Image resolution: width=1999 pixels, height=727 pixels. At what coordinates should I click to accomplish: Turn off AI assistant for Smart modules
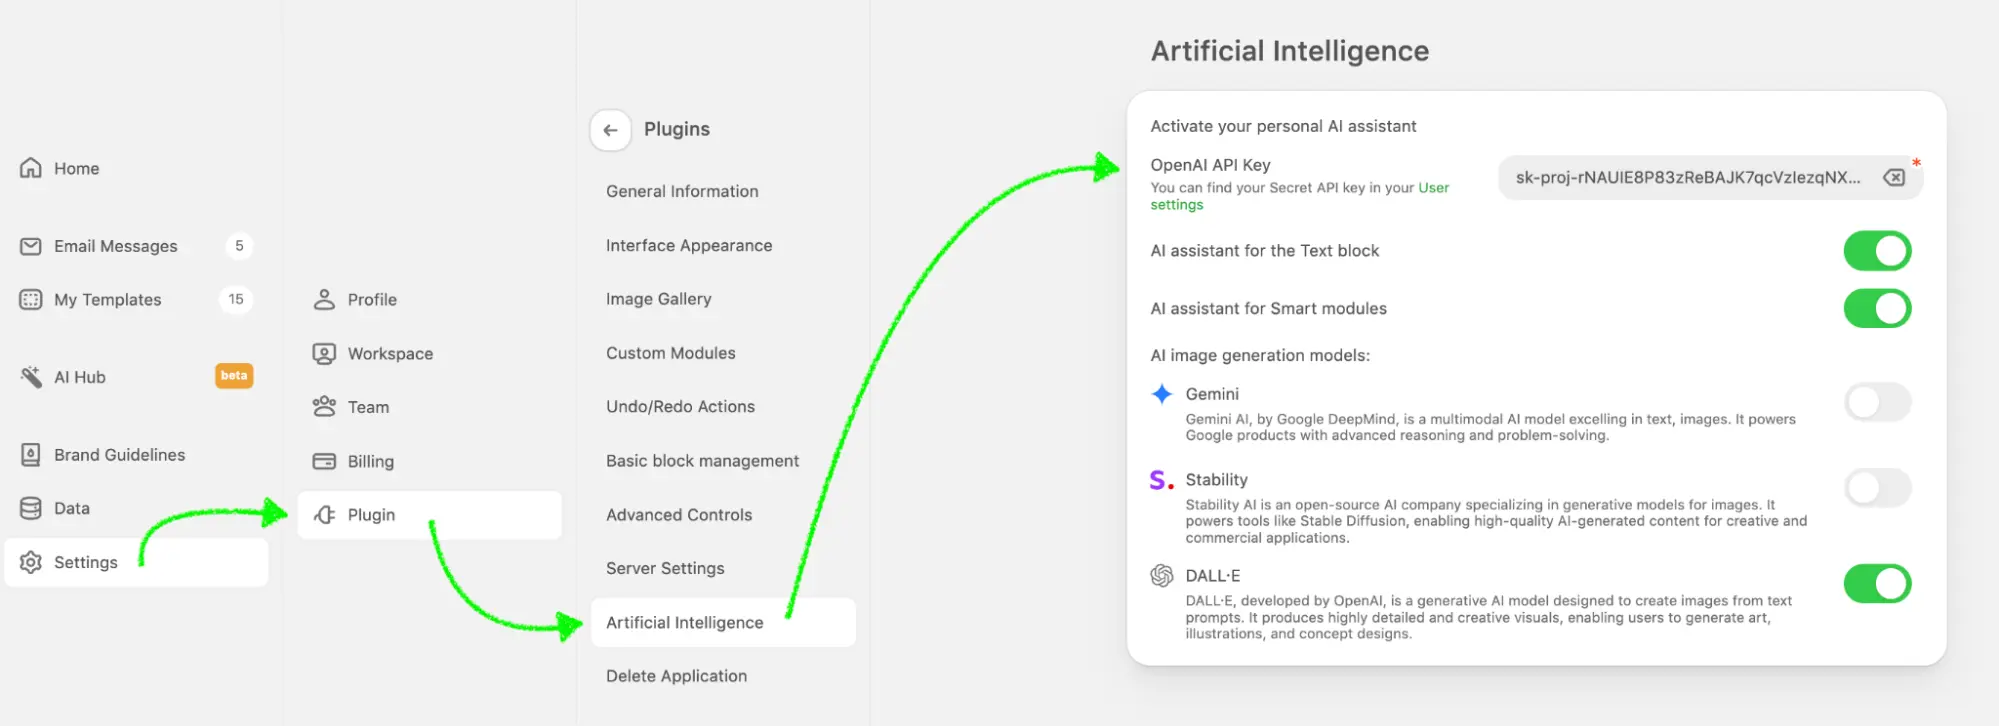1877,309
